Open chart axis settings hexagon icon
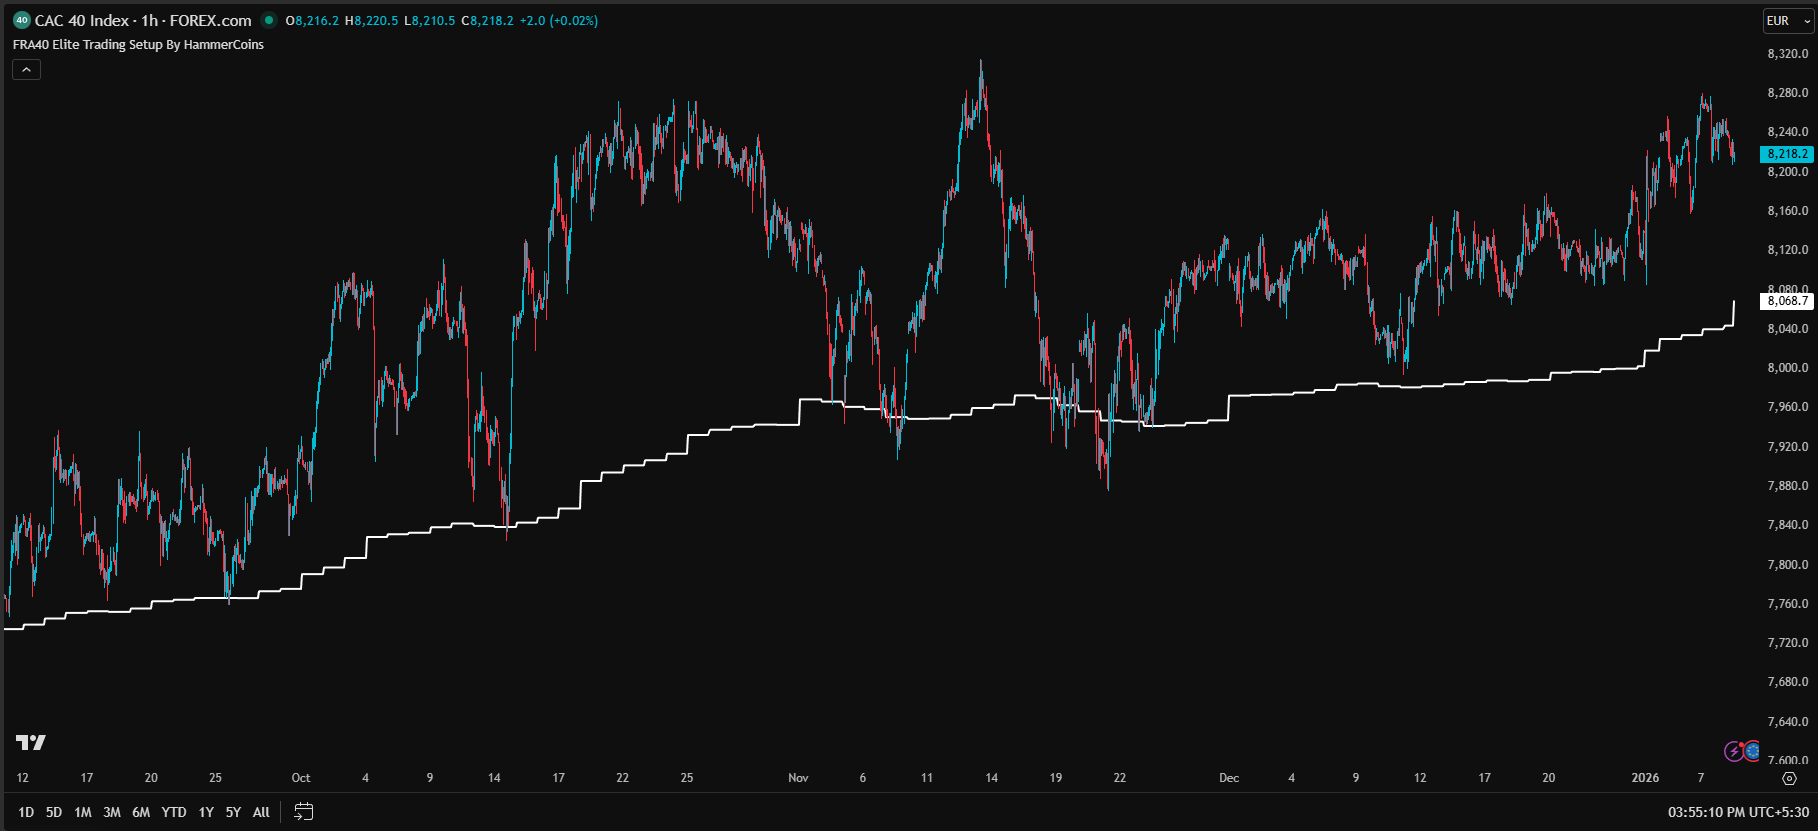1818x831 pixels. pyautogui.click(x=1790, y=778)
